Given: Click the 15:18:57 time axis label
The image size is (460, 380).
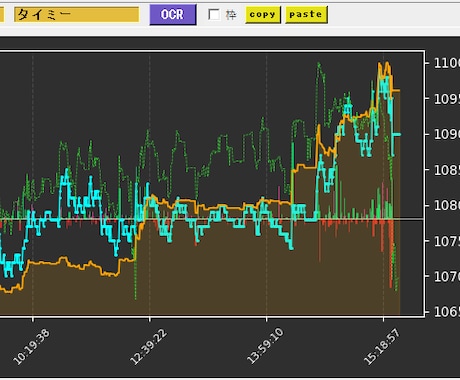Looking at the screenshot, I should click(x=382, y=346).
